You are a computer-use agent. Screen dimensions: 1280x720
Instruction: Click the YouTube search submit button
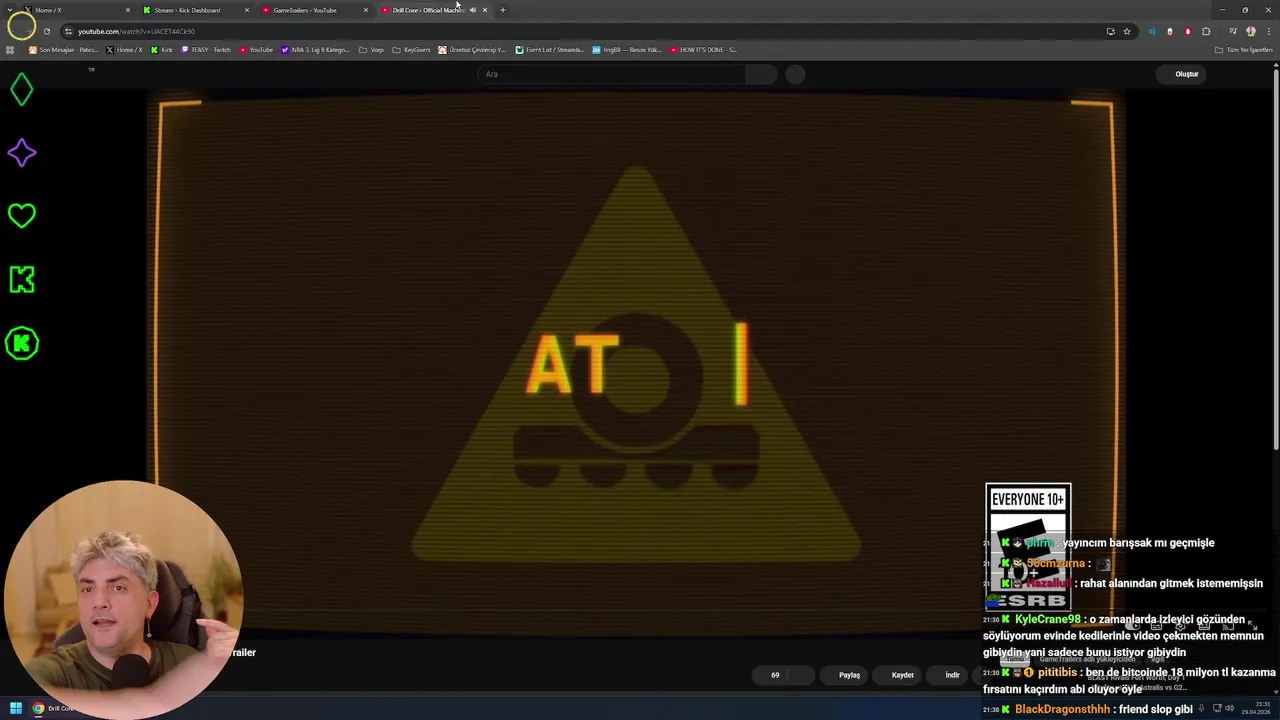click(x=761, y=74)
